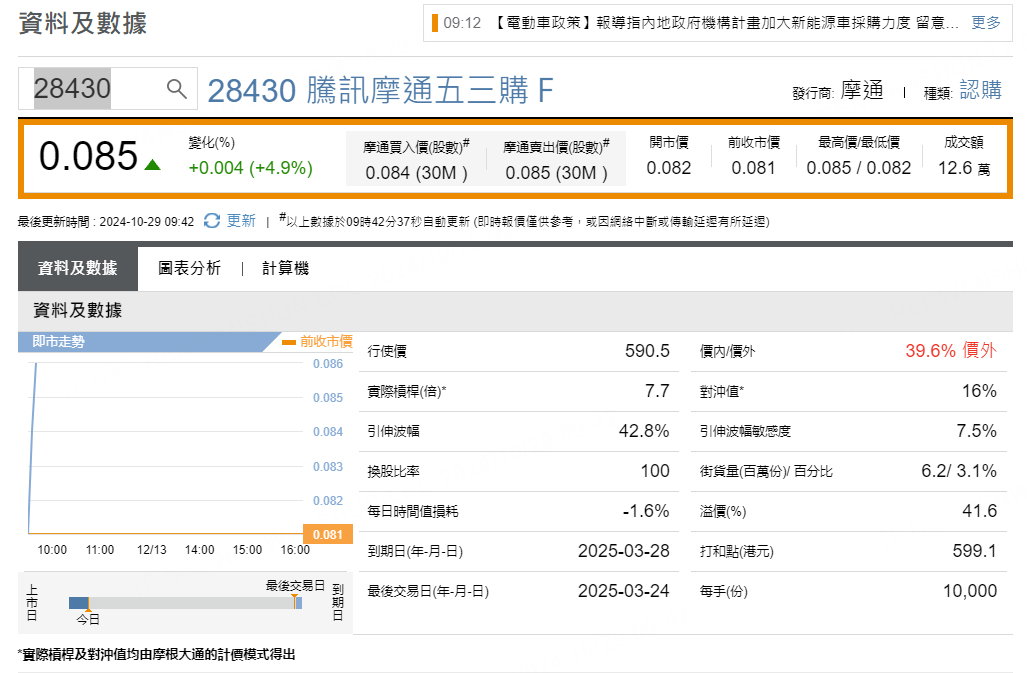Select the chart time label 12/13

tap(151, 550)
